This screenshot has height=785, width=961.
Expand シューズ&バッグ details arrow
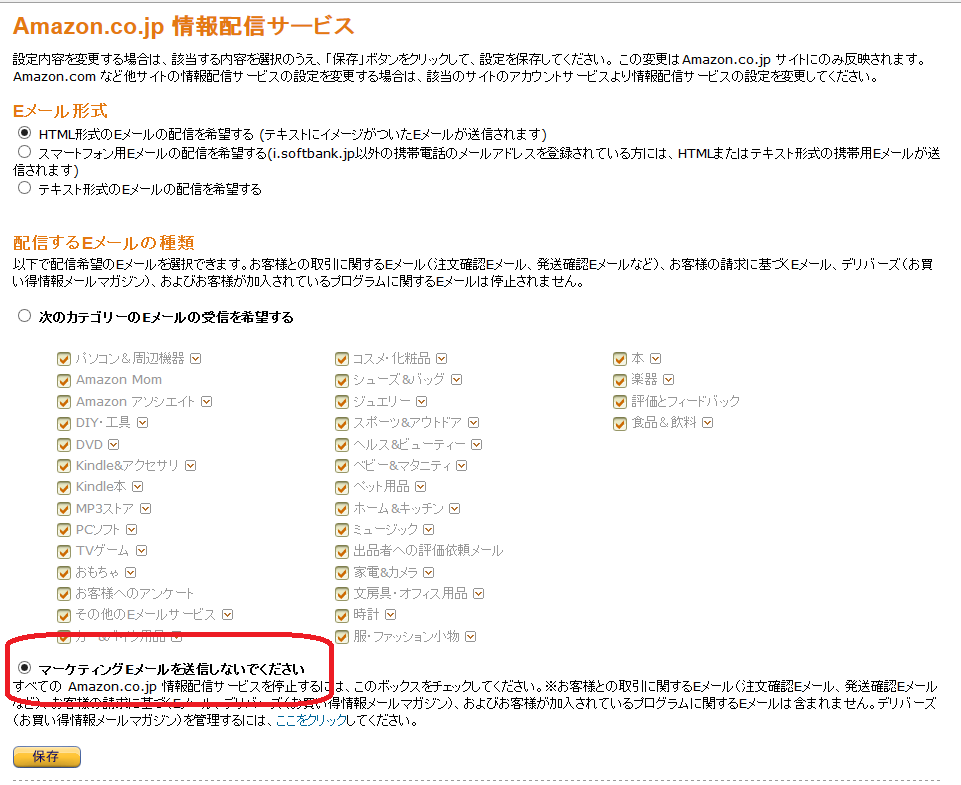pos(457,380)
